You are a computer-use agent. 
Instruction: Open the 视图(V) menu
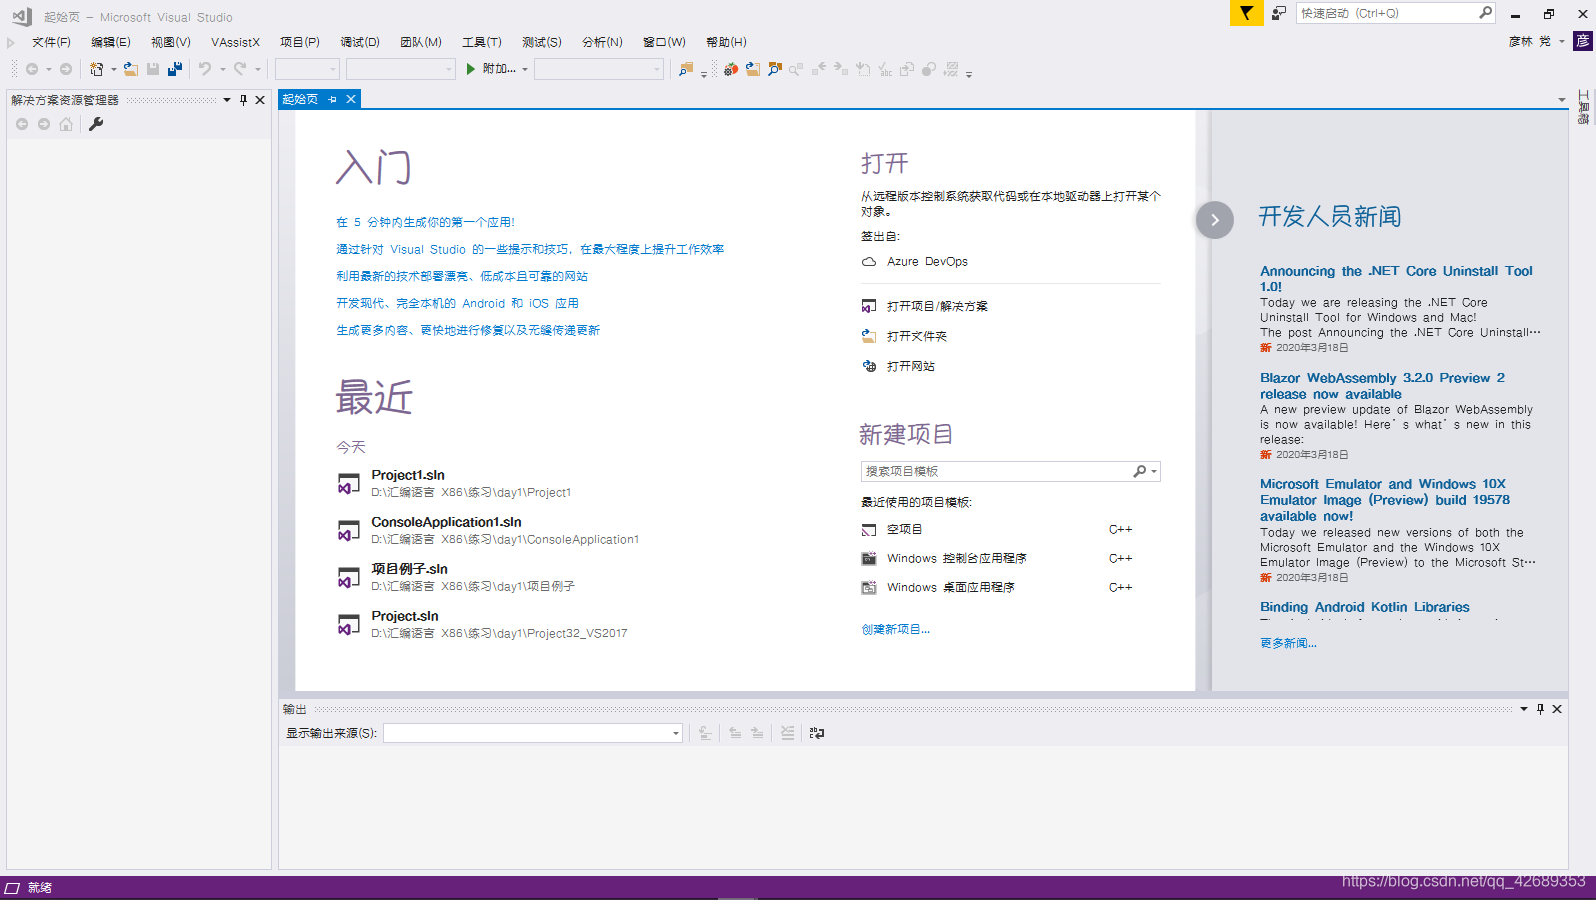tap(171, 42)
